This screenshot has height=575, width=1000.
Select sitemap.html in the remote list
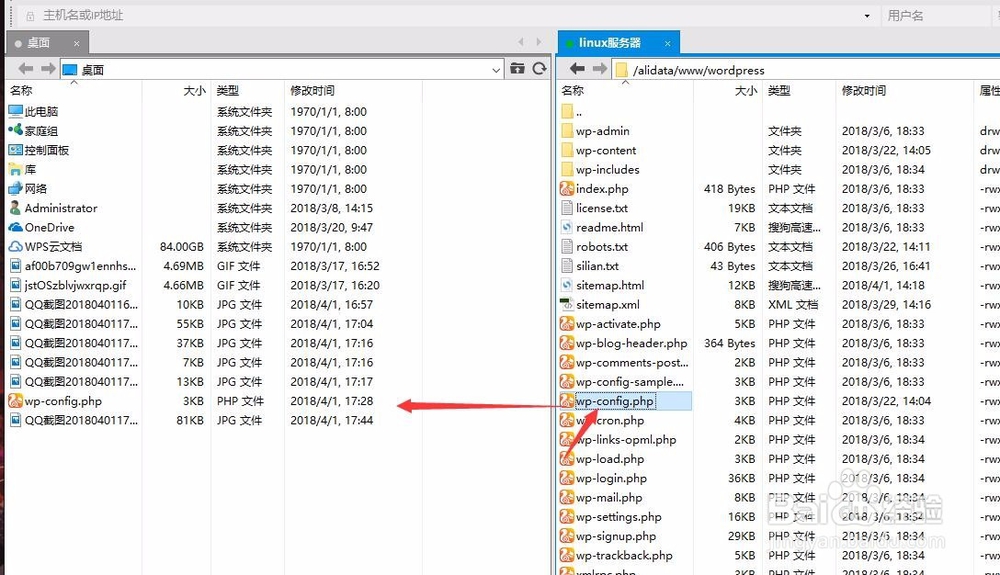[610, 285]
